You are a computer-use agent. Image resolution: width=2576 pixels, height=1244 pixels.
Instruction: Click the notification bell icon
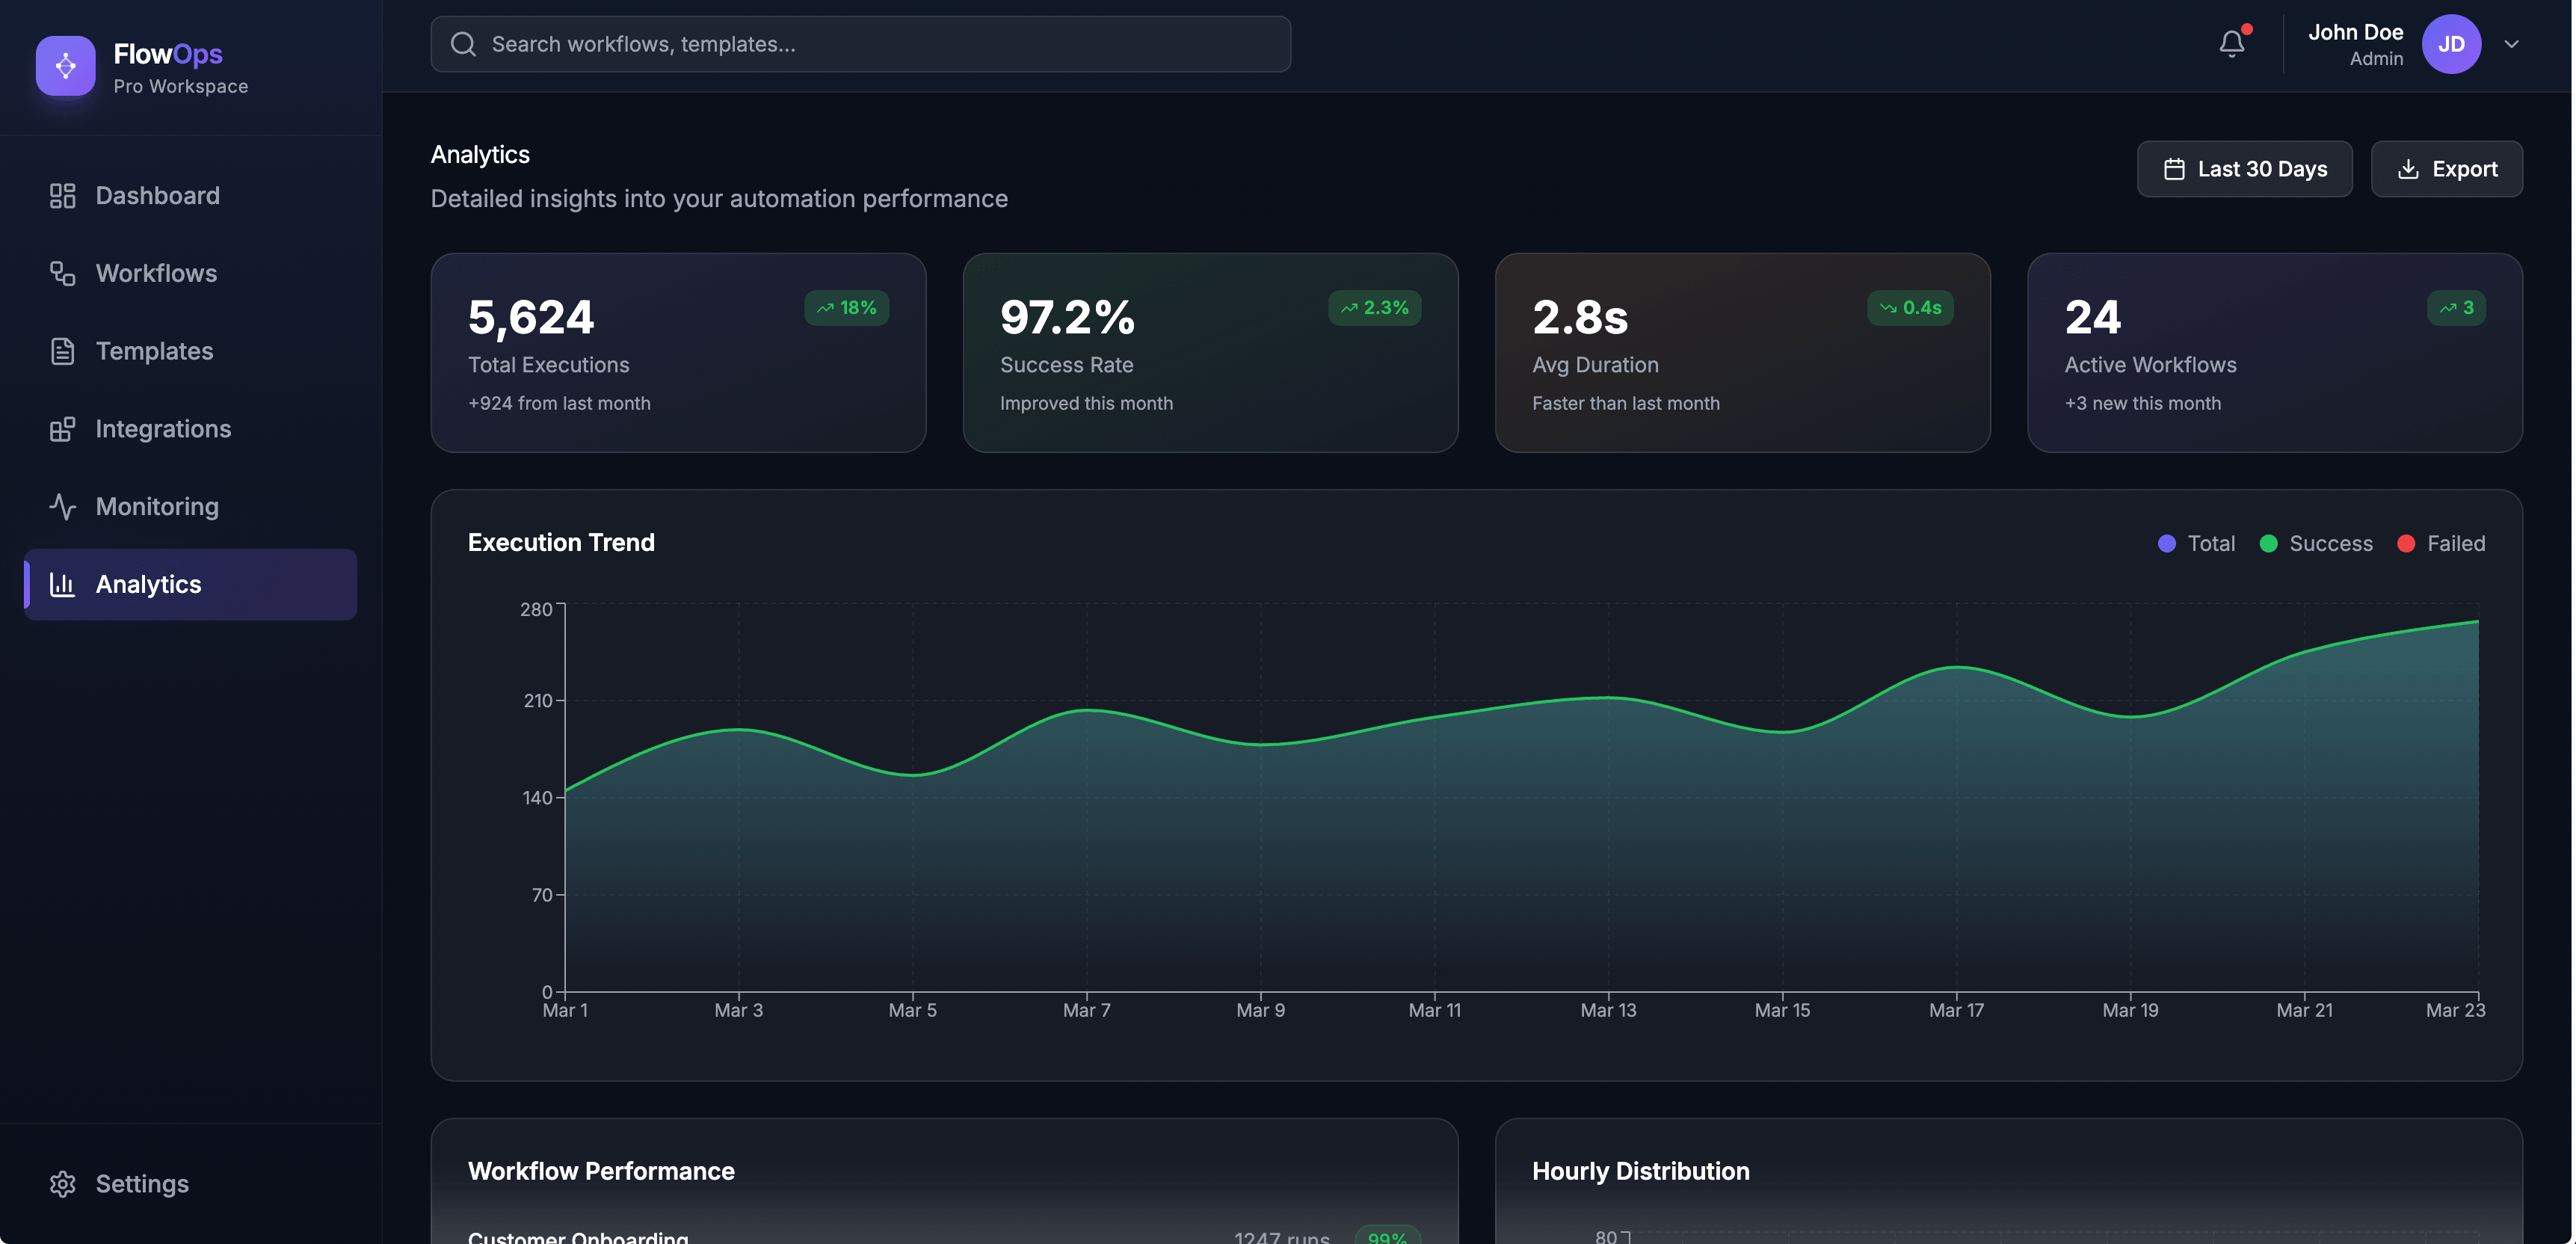tap(2231, 43)
